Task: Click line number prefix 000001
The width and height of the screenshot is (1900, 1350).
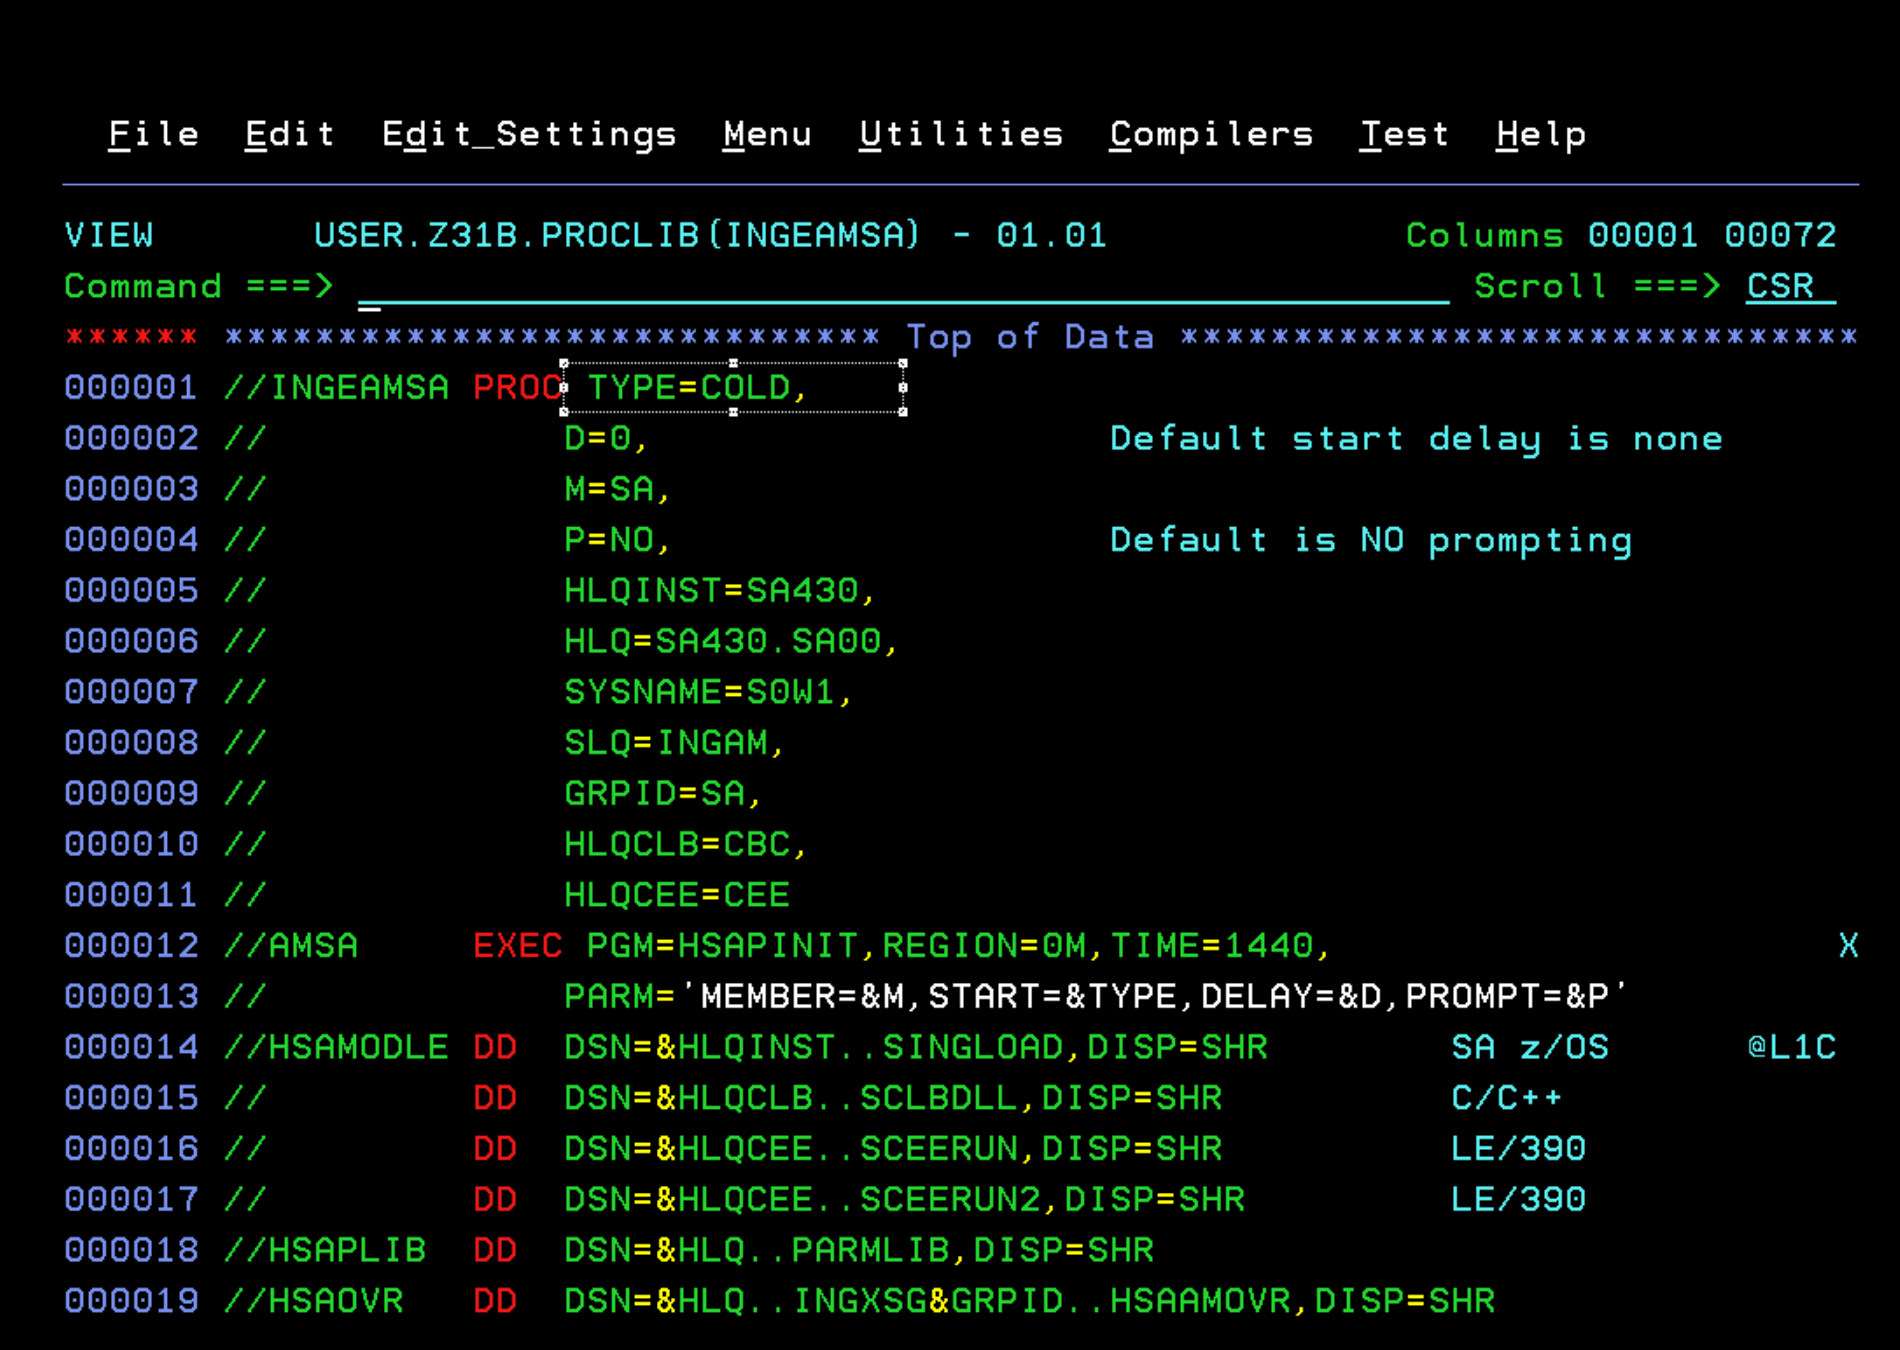Action: coord(130,388)
